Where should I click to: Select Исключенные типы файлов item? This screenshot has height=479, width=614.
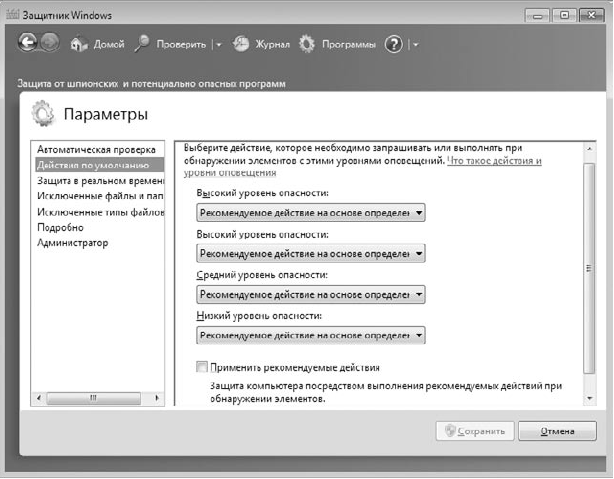tap(101, 212)
